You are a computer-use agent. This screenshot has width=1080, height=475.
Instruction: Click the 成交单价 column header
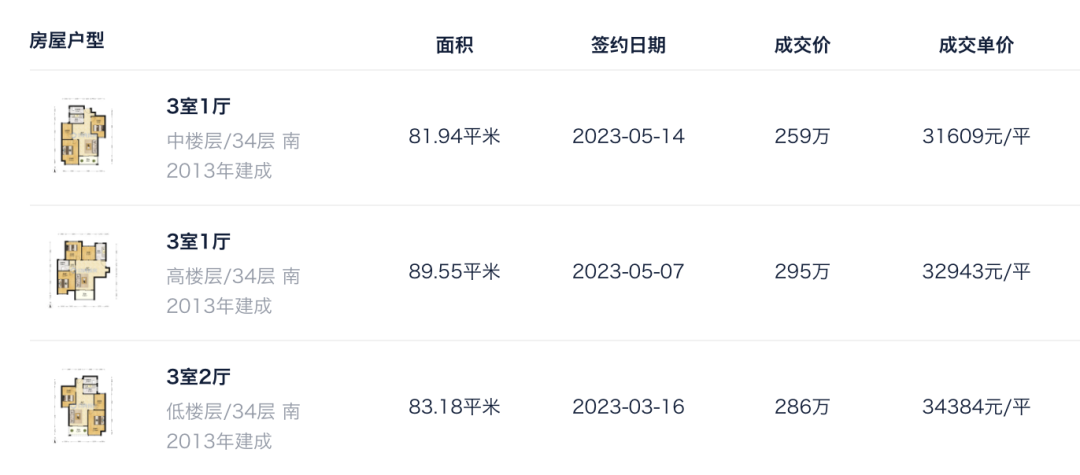[x=976, y=45]
